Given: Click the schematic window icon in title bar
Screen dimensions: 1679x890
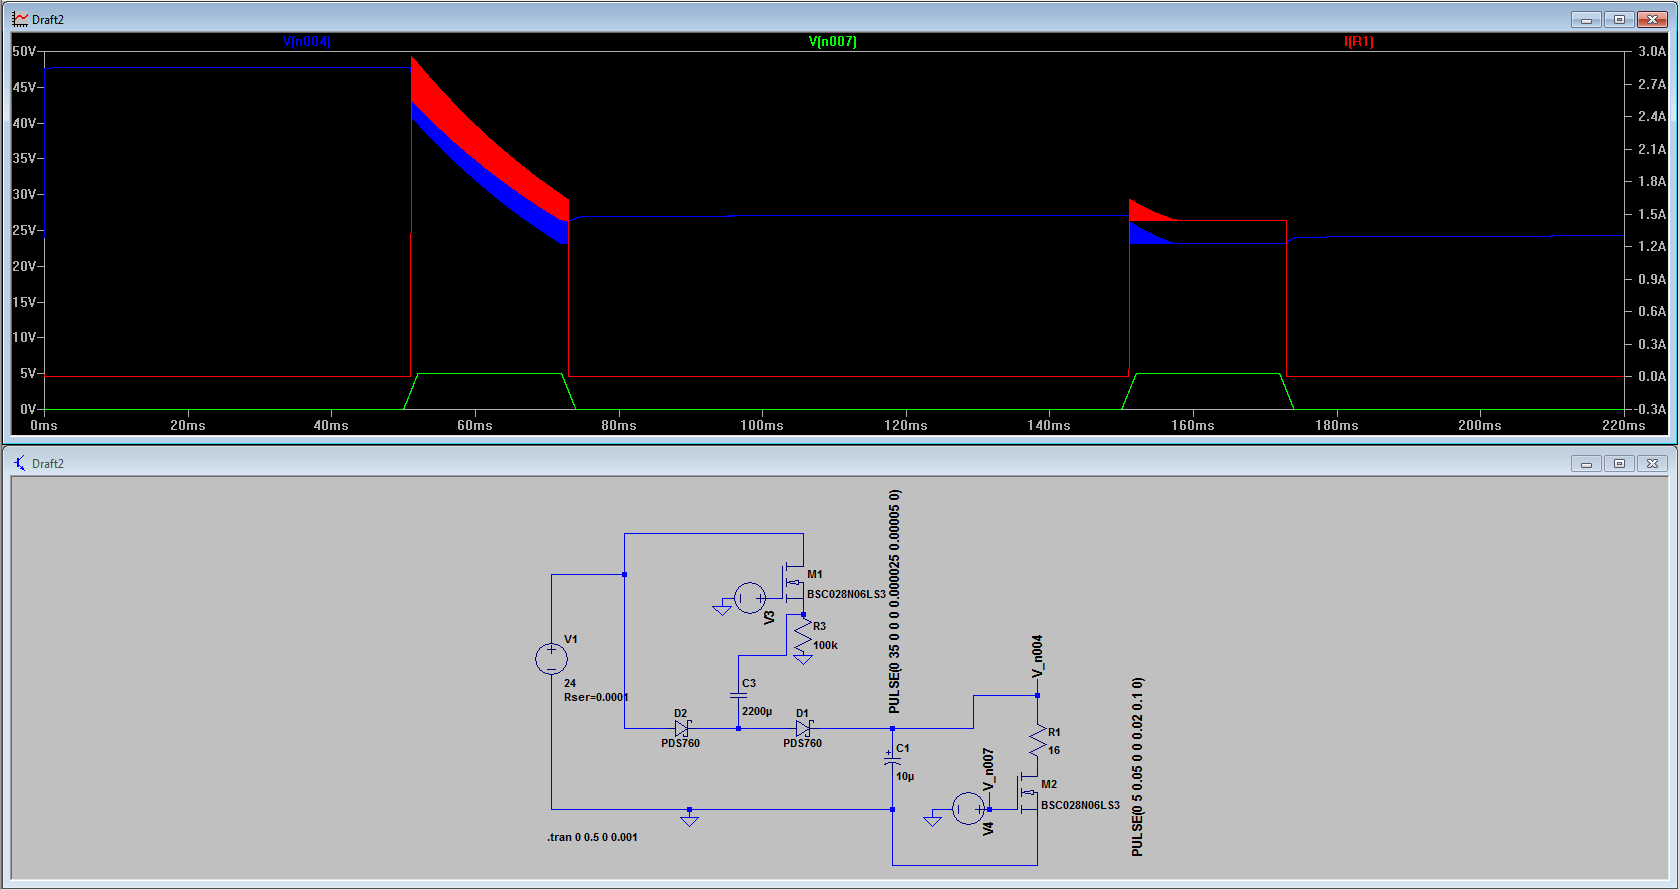Looking at the screenshot, I should 20,463.
